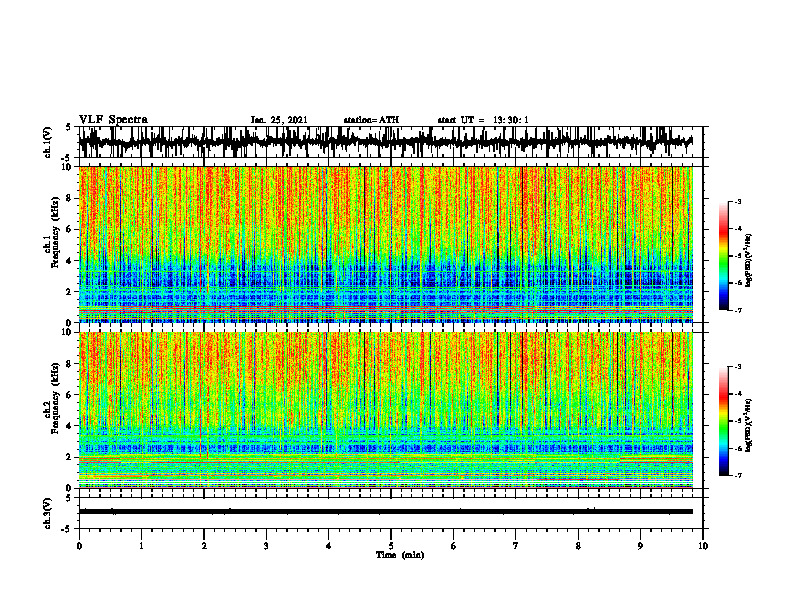Click the time-axis tick label "1"
Viewport: 792px width, 612px height.
coord(141,546)
